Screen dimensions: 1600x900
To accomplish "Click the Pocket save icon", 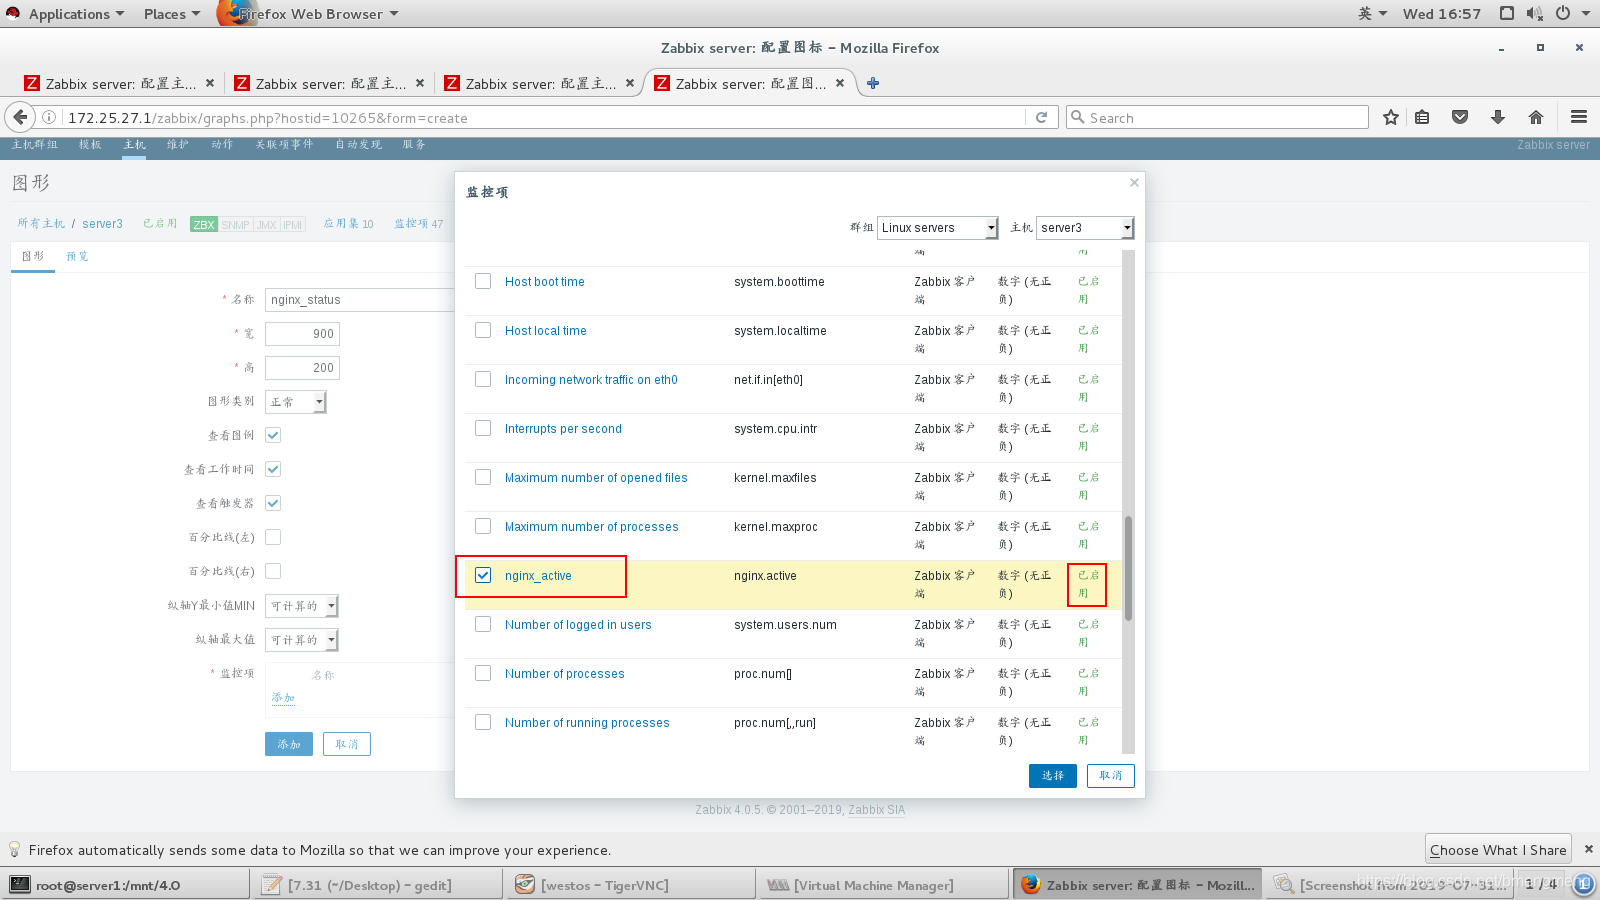I will (1460, 117).
